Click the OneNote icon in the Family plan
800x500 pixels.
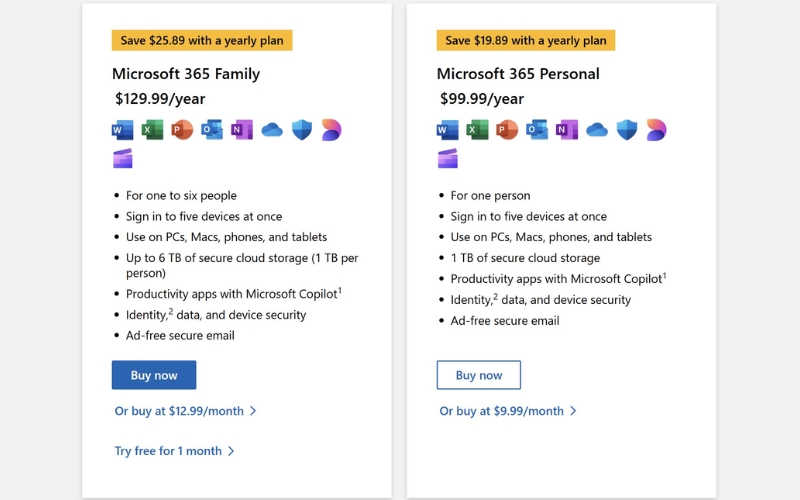[x=242, y=130]
